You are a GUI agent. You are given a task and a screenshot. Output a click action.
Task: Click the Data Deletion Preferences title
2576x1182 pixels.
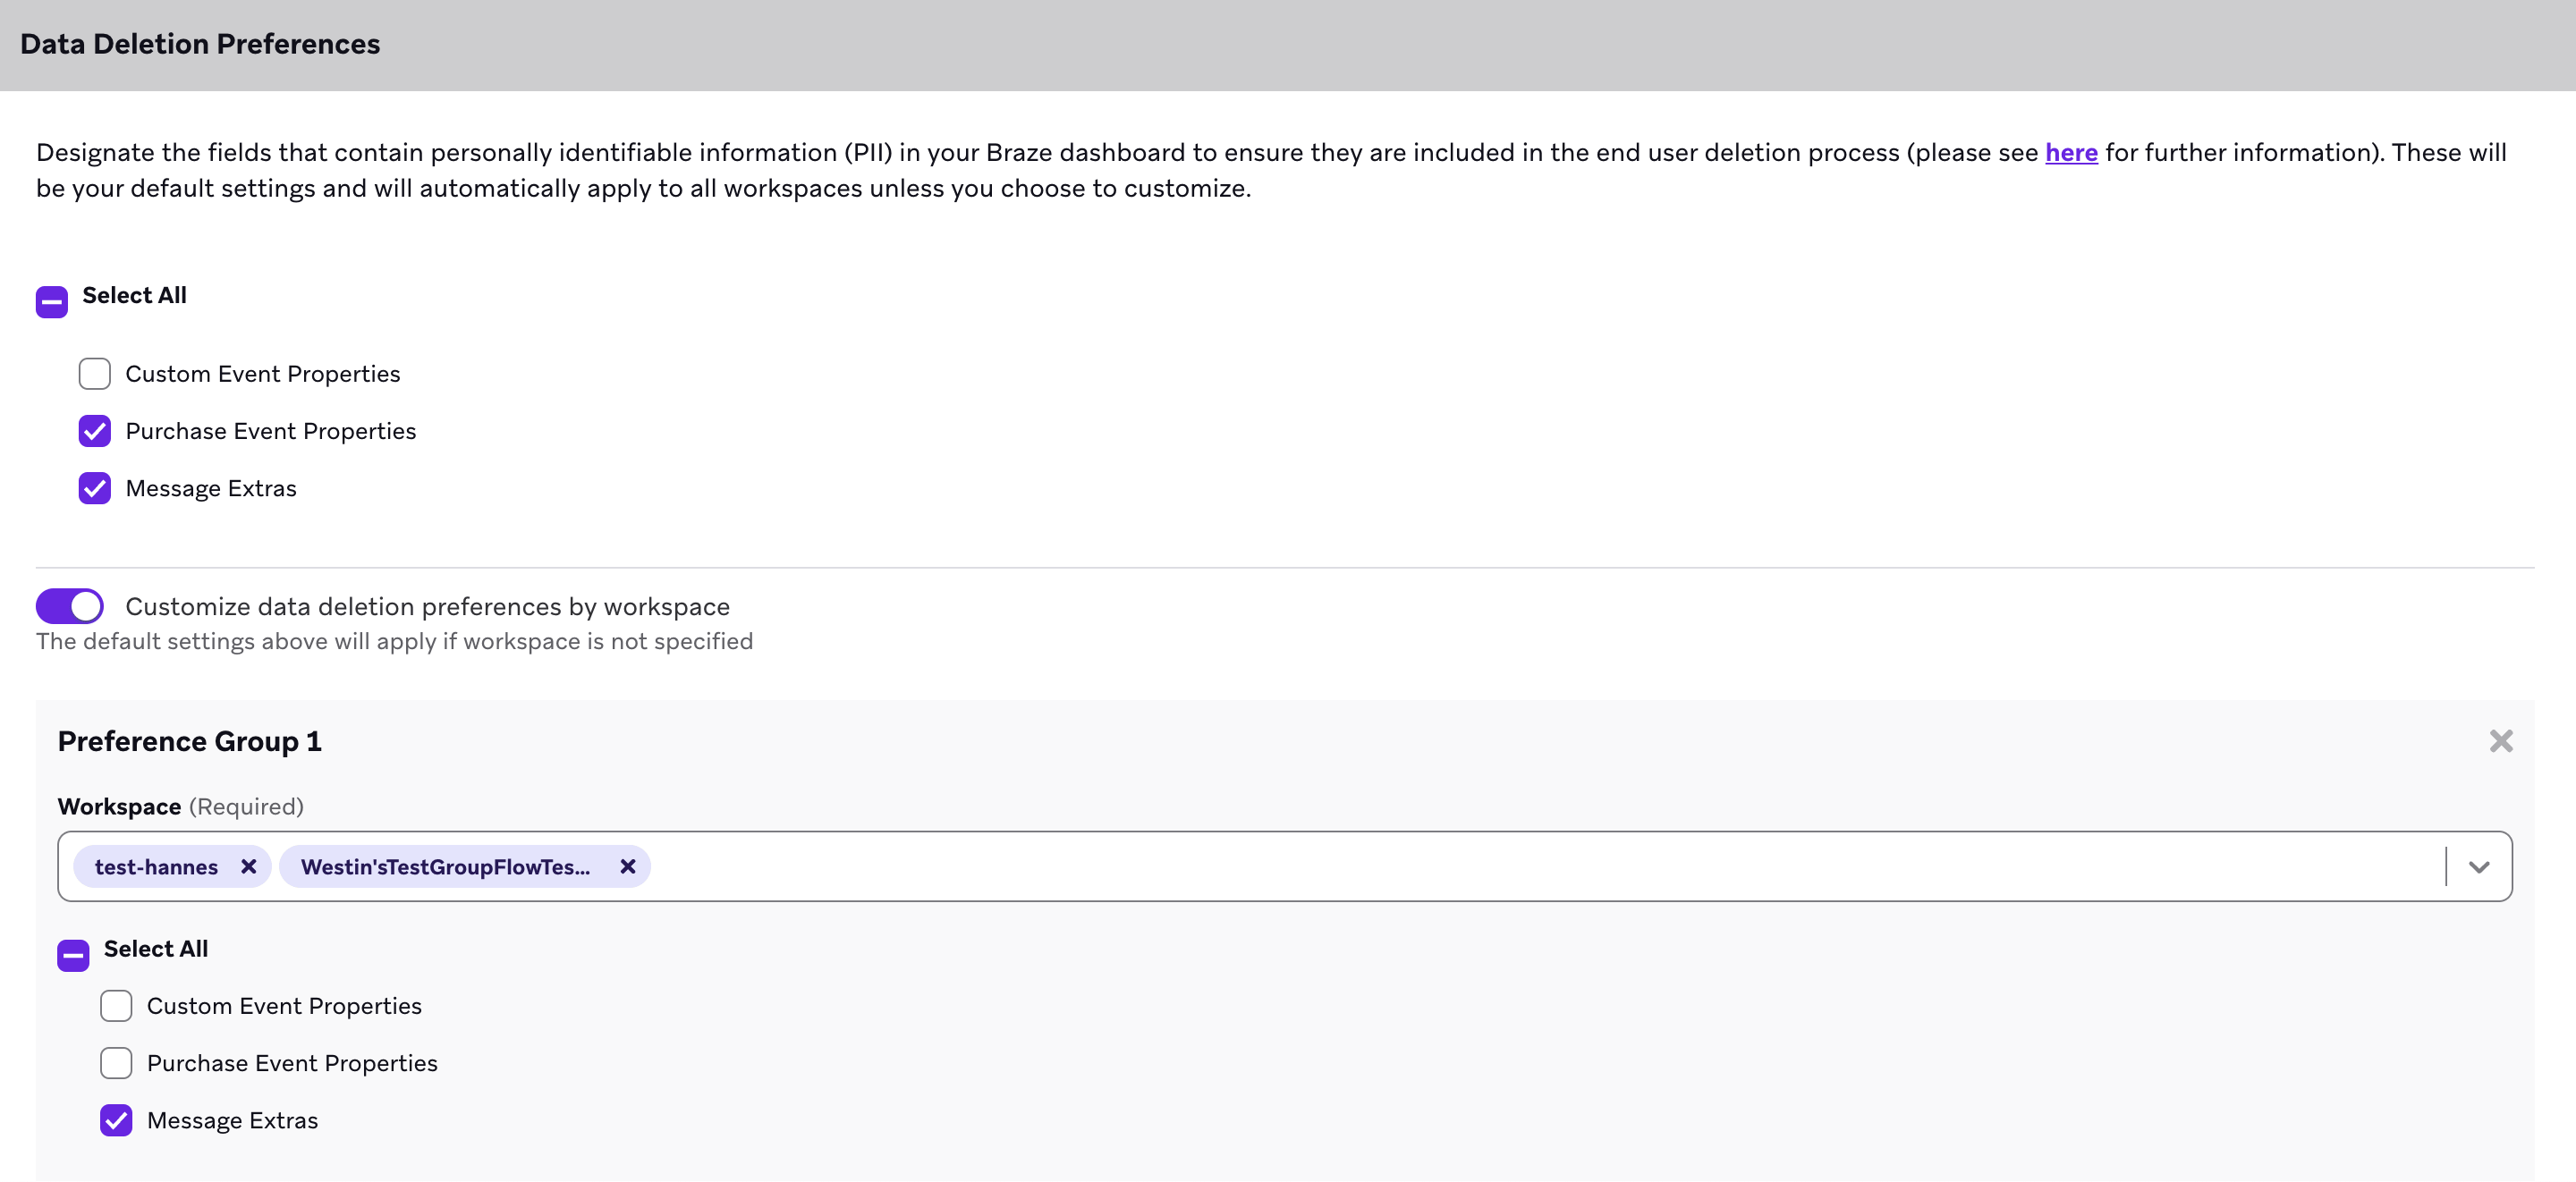click(200, 44)
